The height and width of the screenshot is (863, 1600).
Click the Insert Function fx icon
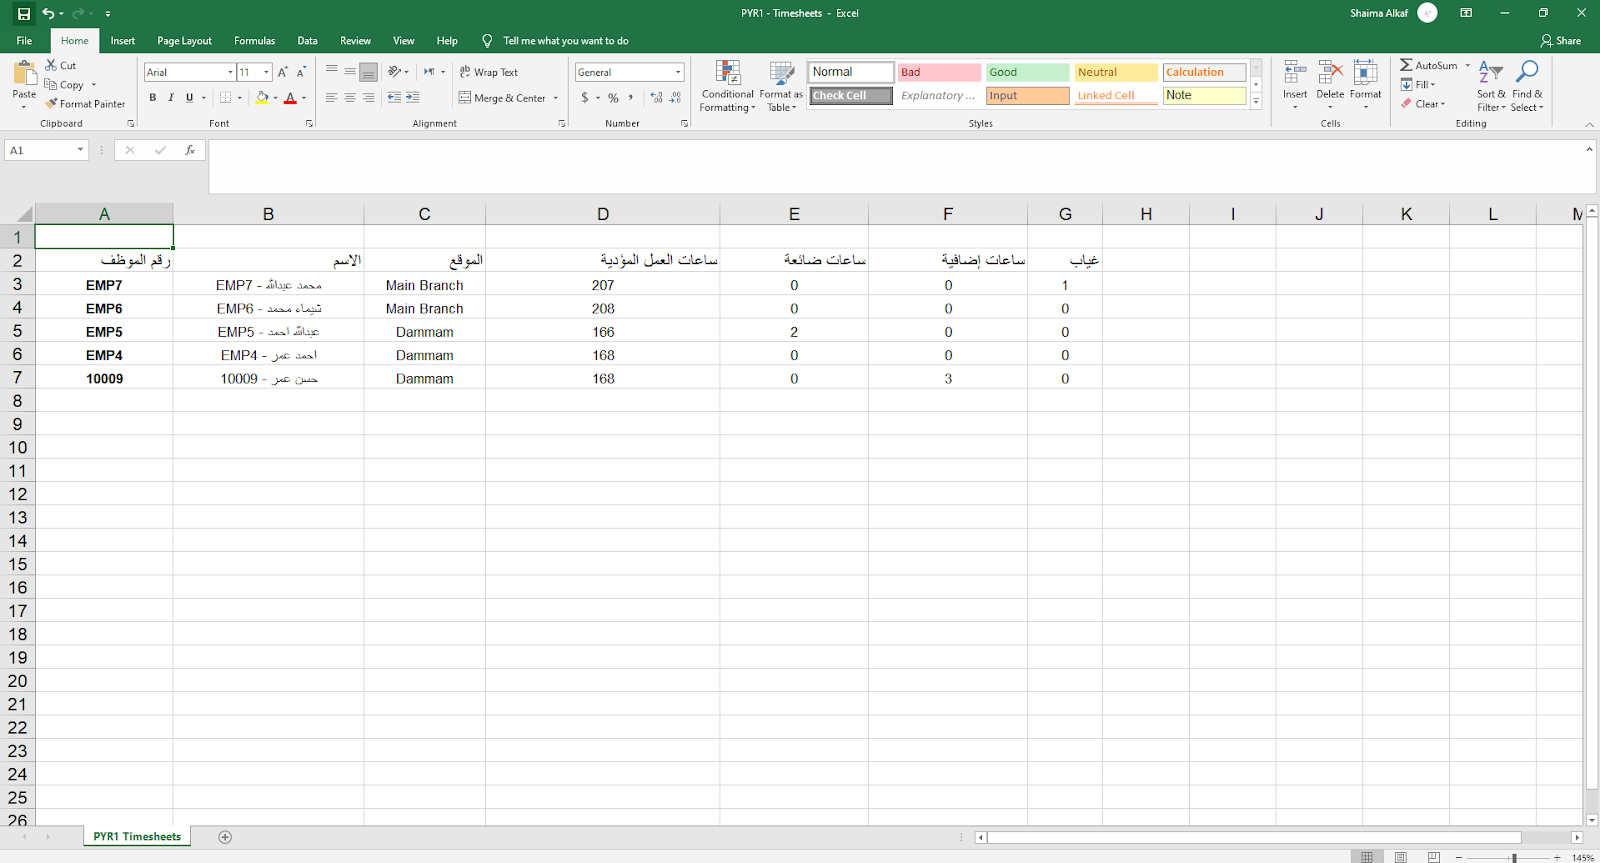(x=190, y=150)
